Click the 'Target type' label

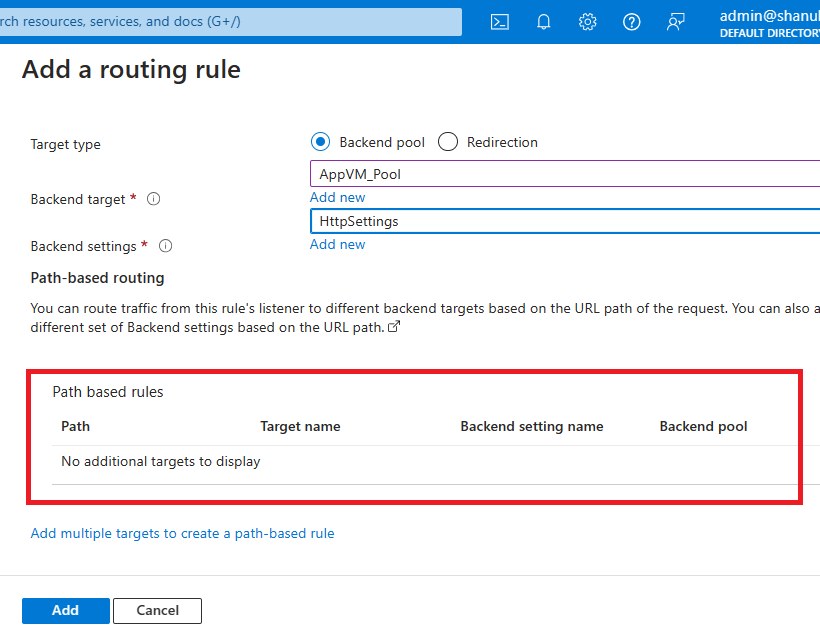click(x=65, y=144)
